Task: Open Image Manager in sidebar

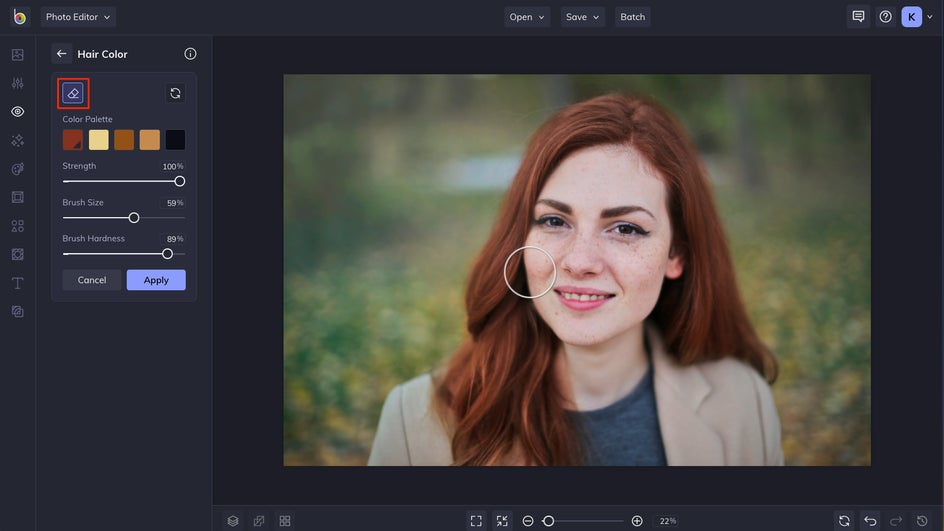Action: click(x=17, y=55)
